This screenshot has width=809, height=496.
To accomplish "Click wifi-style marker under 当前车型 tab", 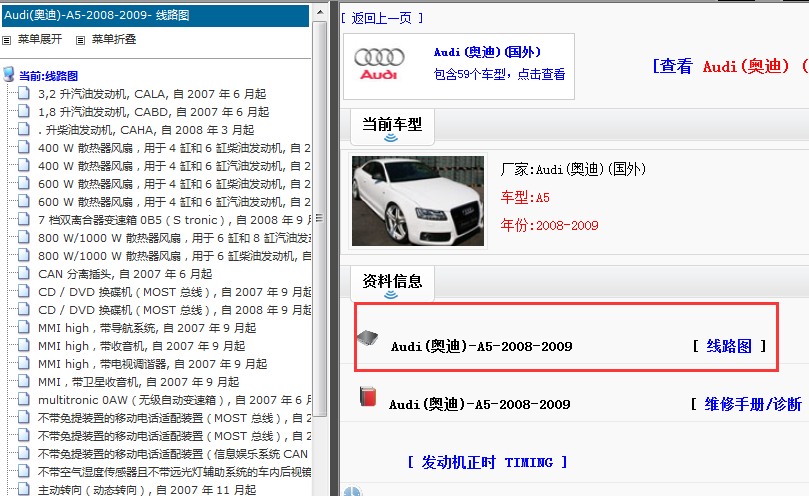I will point(391,138).
